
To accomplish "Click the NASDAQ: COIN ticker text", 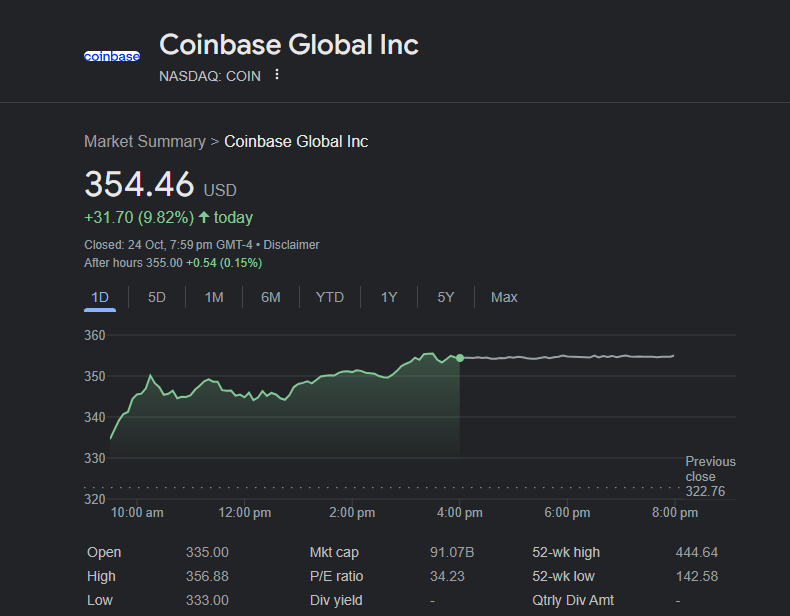I will pos(210,76).
